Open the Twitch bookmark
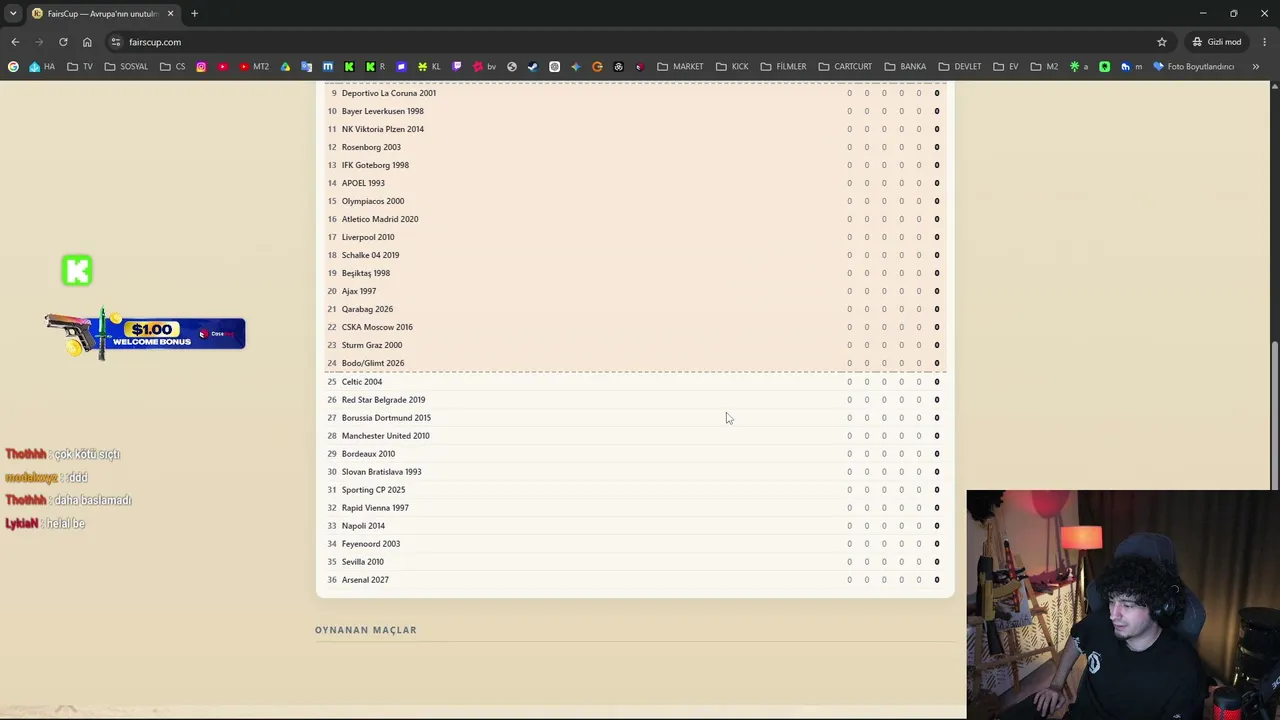The width and height of the screenshot is (1280, 720). tap(457, 67)
